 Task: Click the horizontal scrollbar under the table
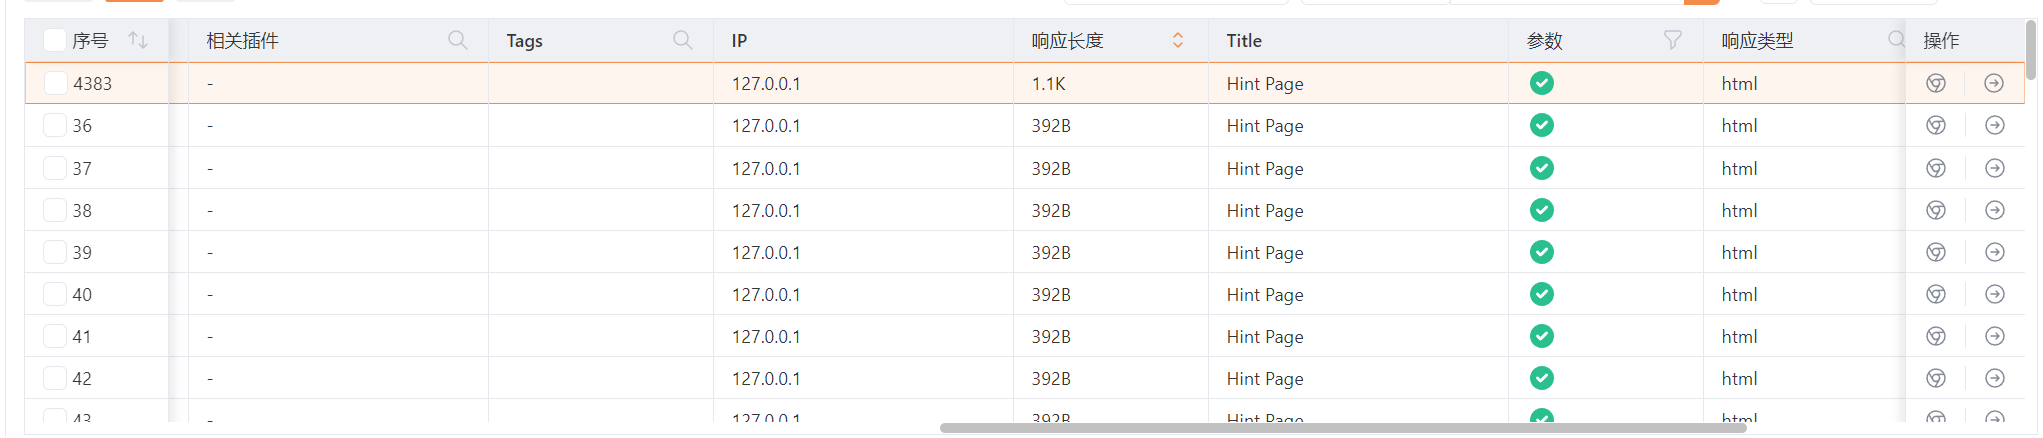click(x=1342, y=428)
